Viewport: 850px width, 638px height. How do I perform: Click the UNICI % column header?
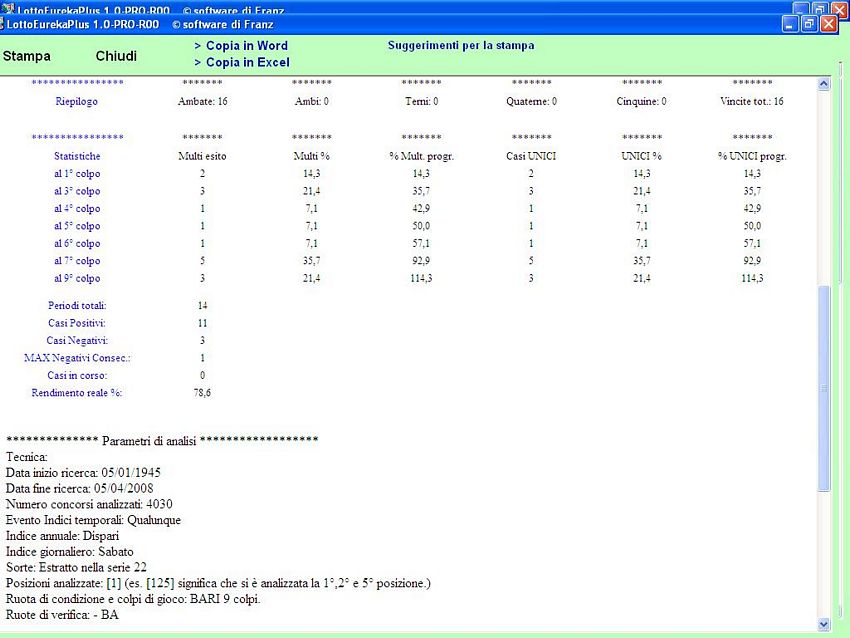642,156
